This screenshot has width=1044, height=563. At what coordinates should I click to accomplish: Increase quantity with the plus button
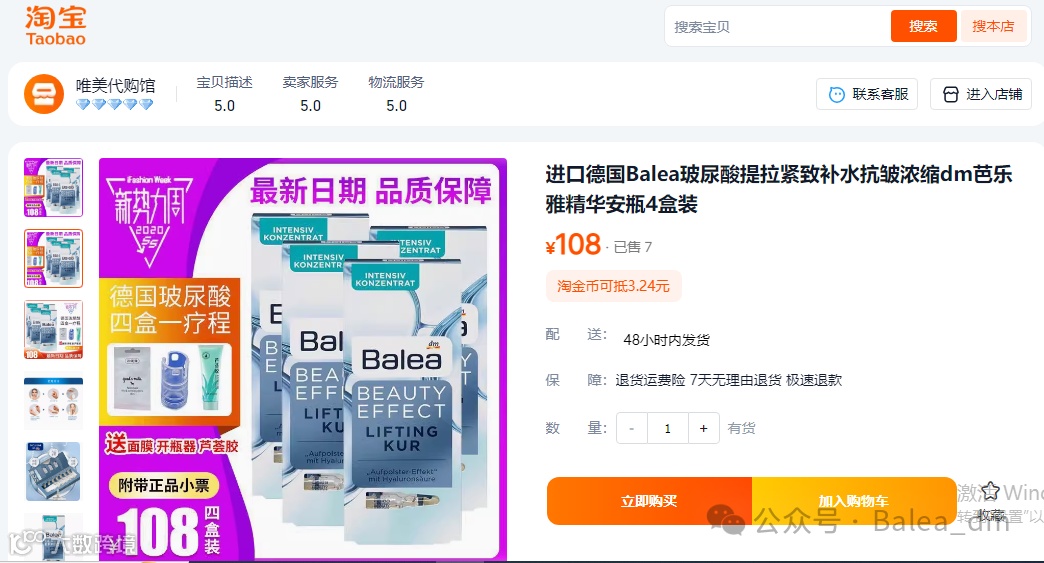coord(704,428)
